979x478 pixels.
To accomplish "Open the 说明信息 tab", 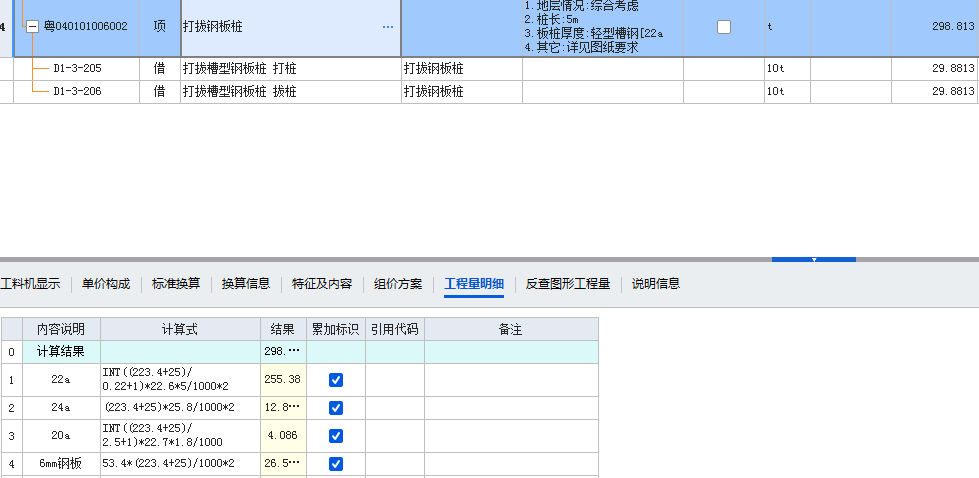I will click(656, 284).
